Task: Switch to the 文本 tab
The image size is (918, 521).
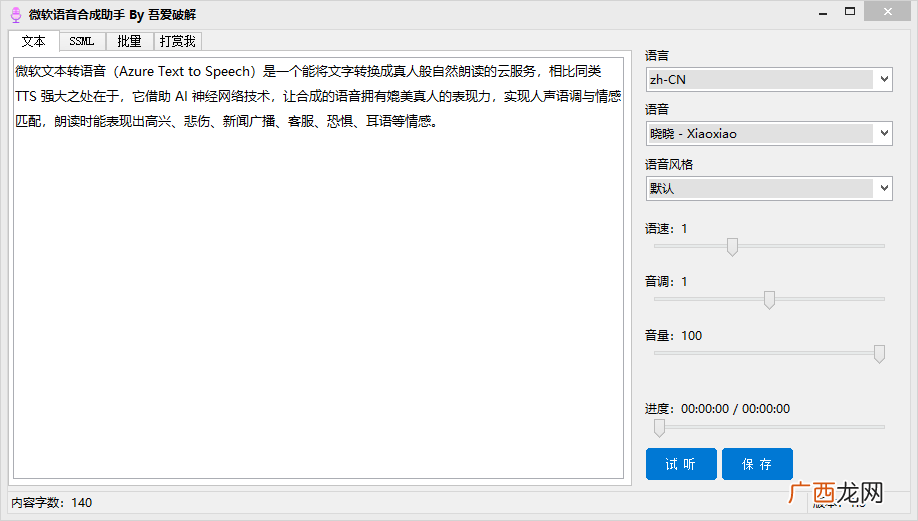Action: [x=33, y=41]
